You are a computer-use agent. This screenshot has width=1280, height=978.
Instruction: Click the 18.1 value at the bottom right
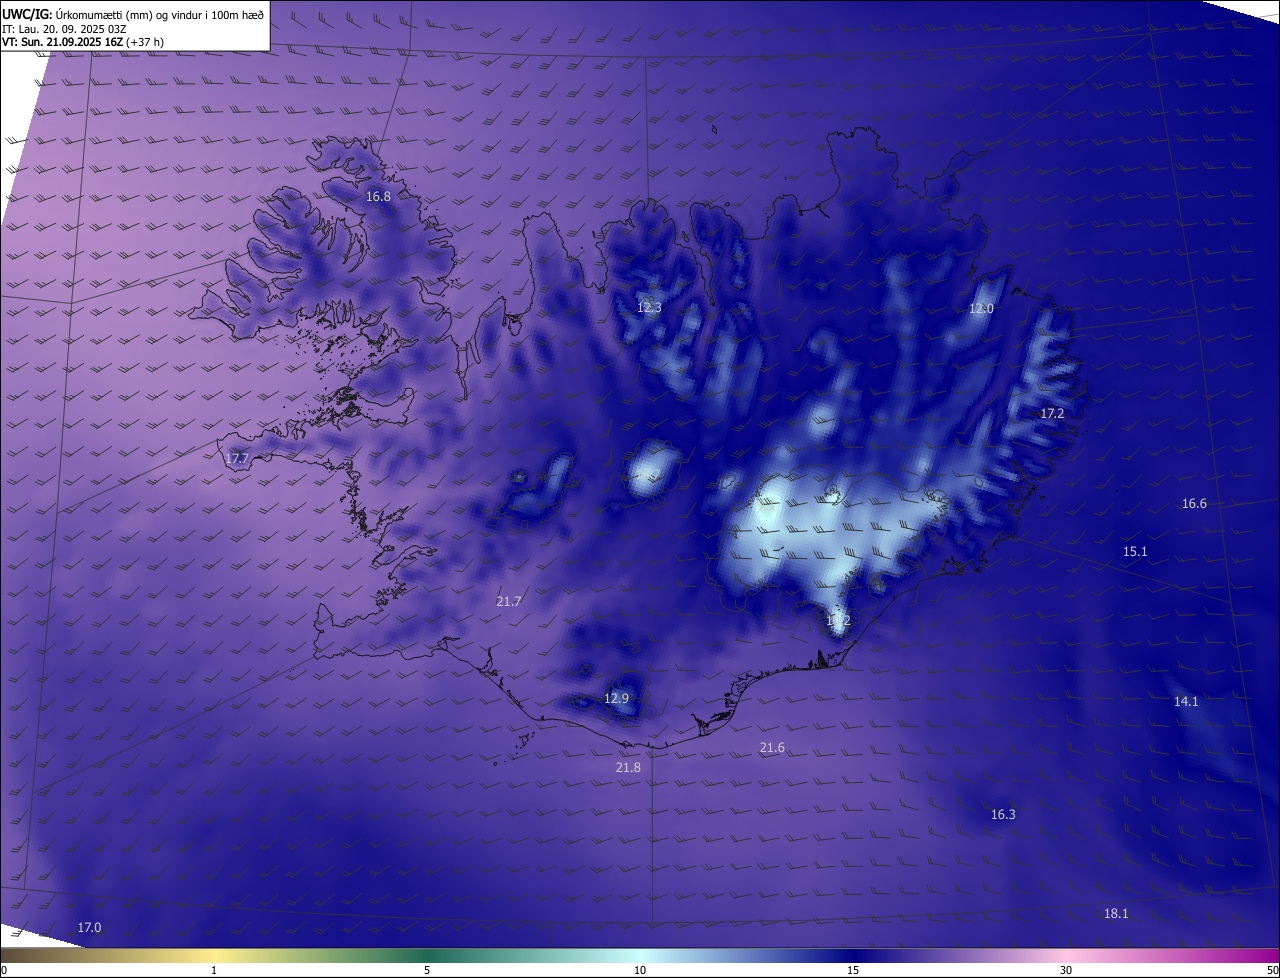pos(1116,913)
